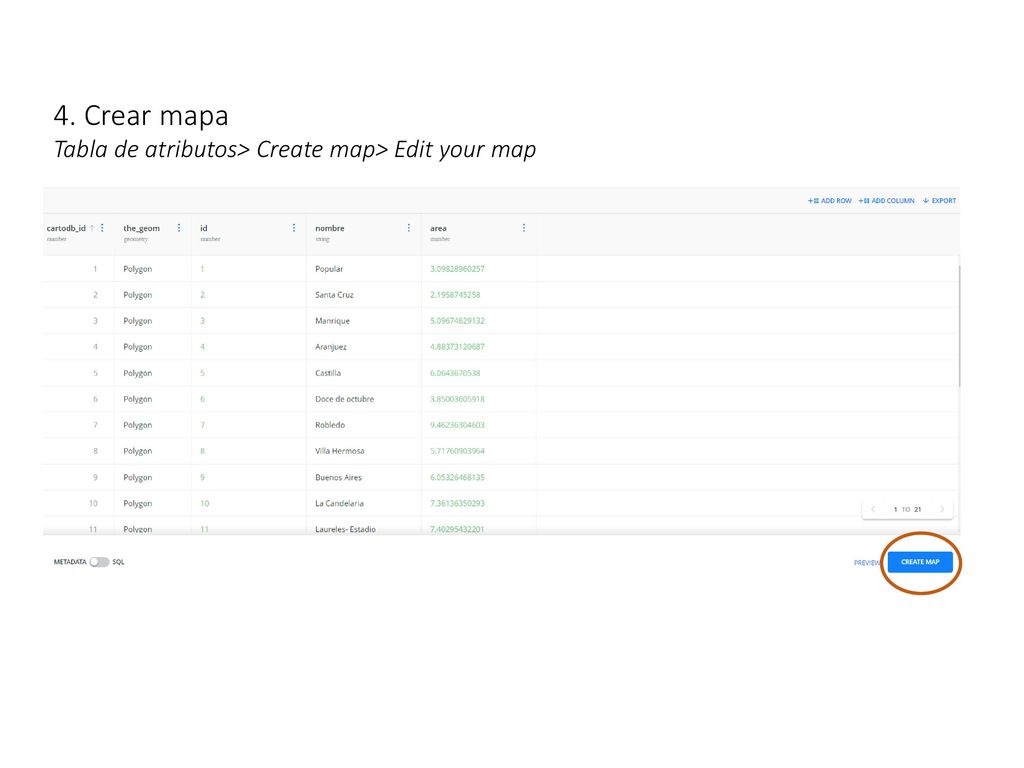
Task: Click area value 4.88373120687
Action: (457, 347)
